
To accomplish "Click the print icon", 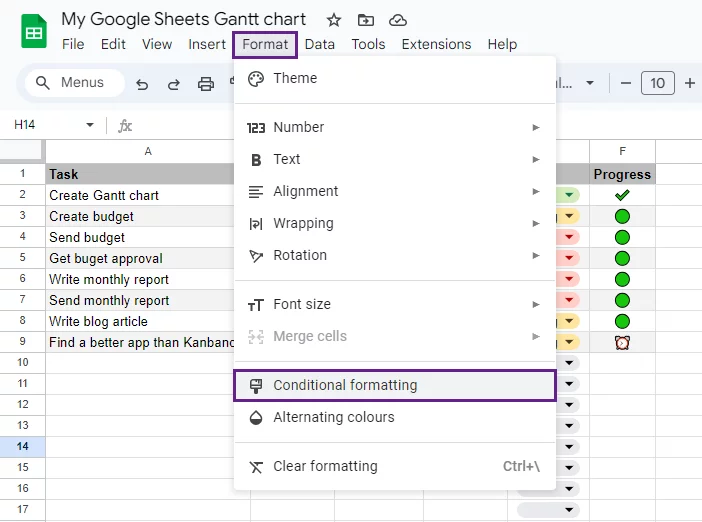I will [x=205, y=84].
